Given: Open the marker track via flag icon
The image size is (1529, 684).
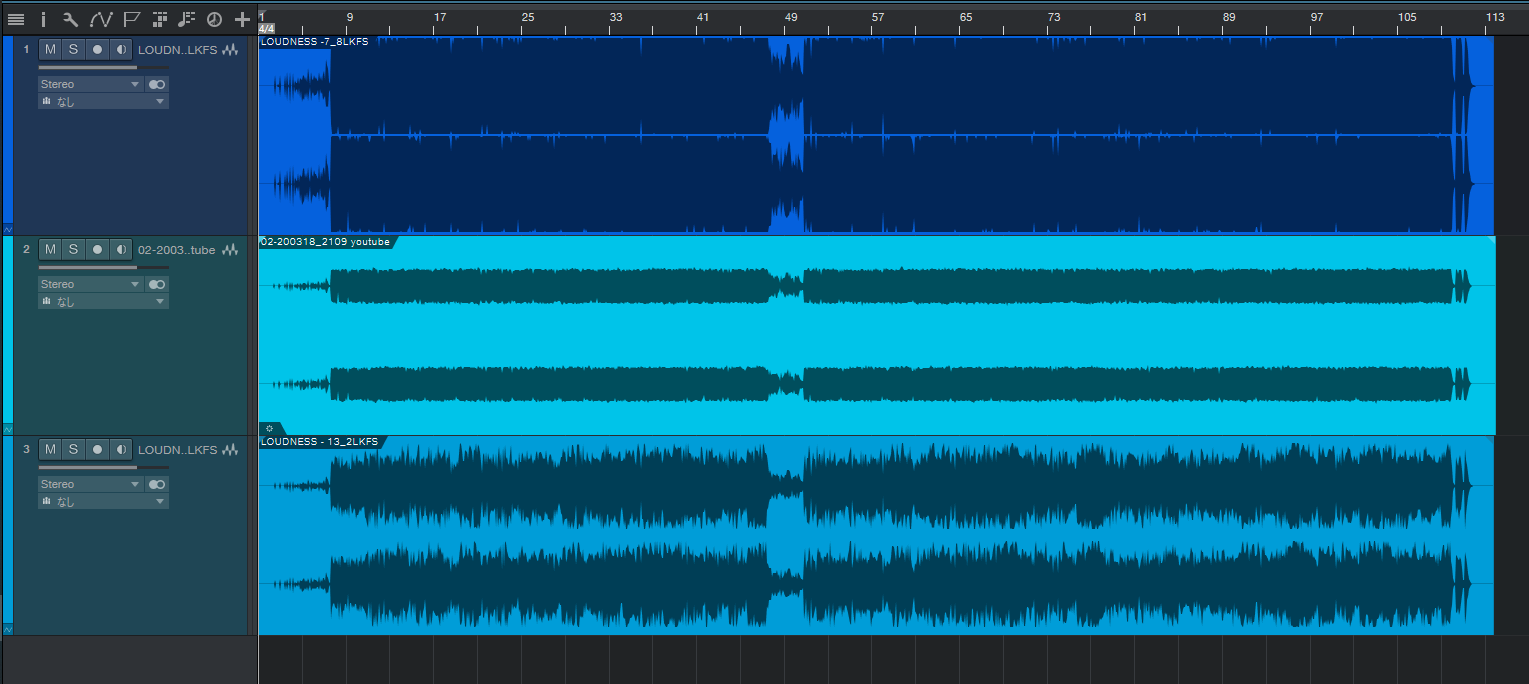Looking at the screenshot, I should pos(131,19).
